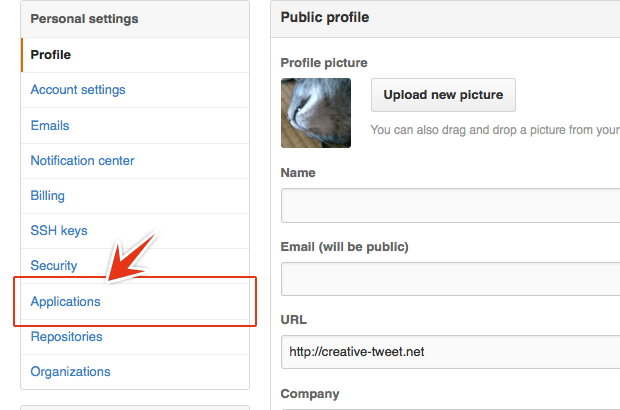
Task: Click the Personal settings panel header
Action: click(85, 19)
